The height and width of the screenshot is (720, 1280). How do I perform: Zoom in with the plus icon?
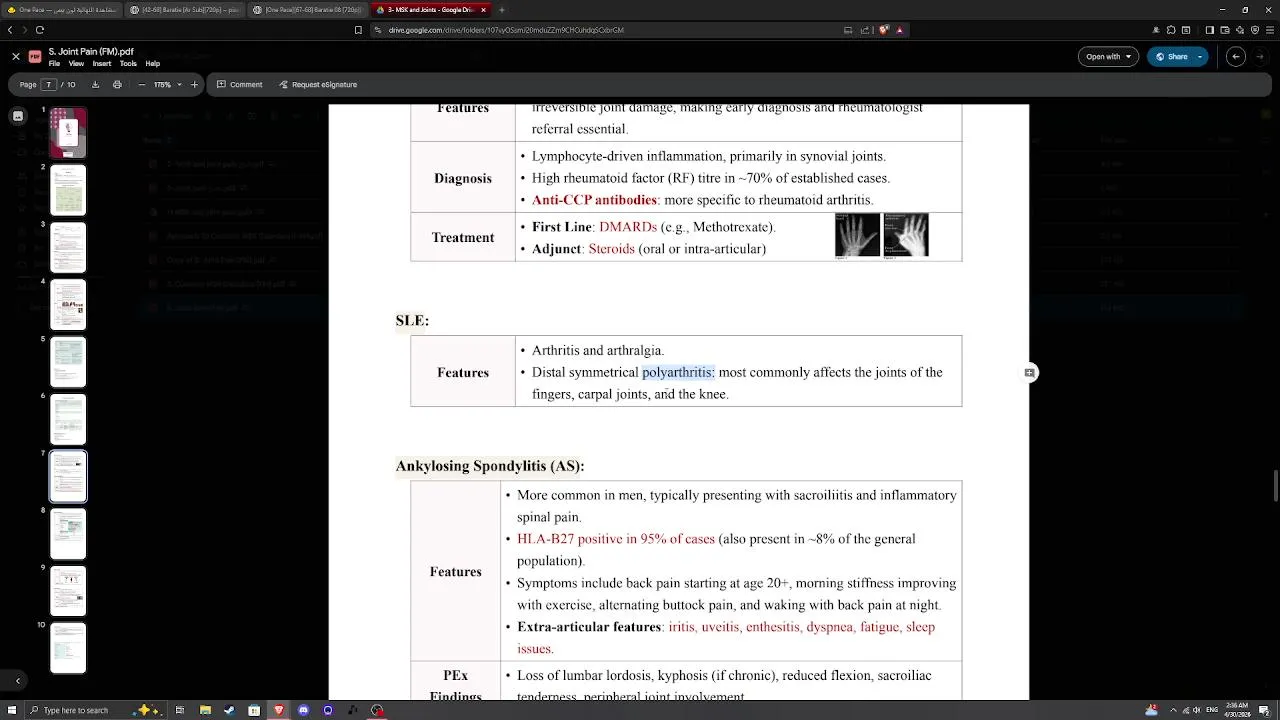click(195, 84)
